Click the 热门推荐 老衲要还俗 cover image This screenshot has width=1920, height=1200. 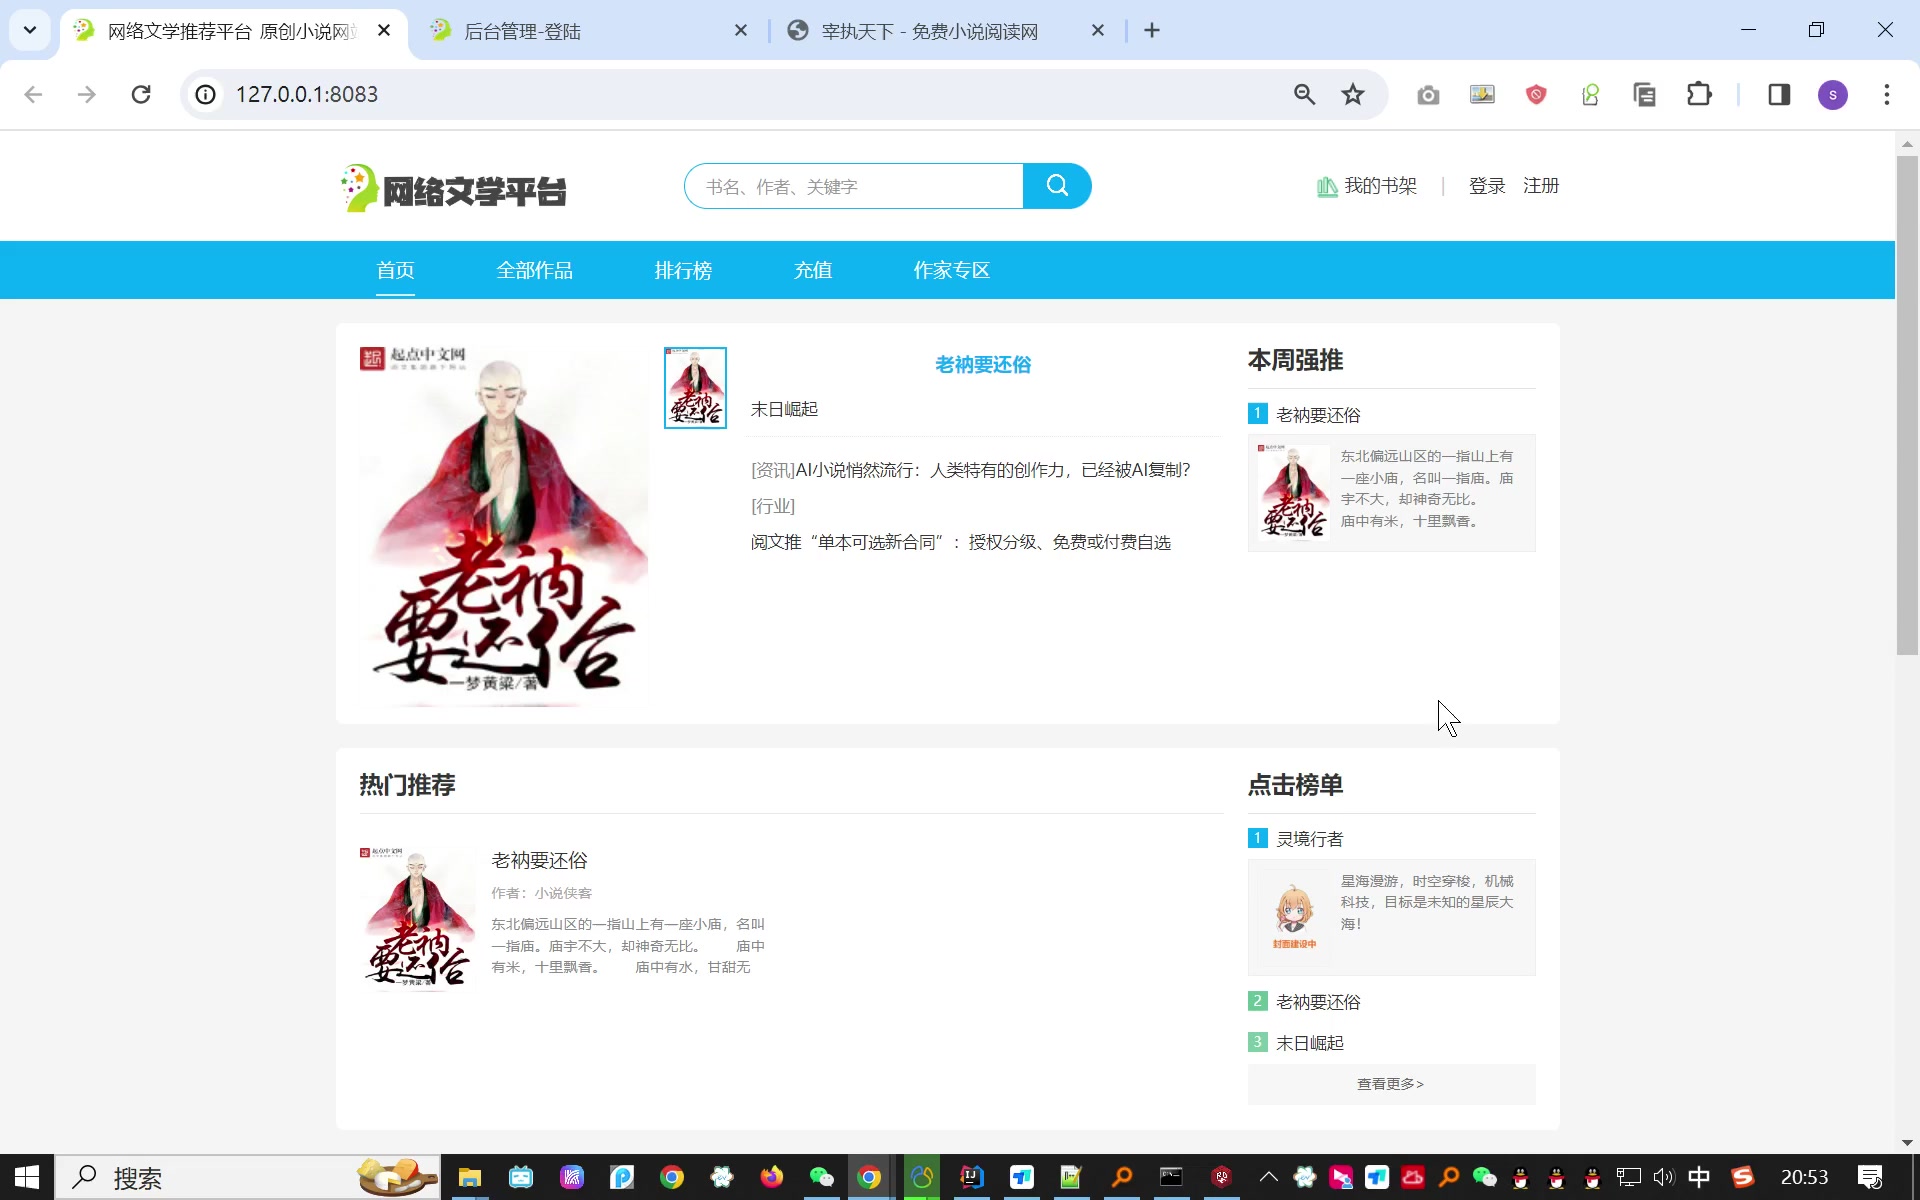[417, 919]
